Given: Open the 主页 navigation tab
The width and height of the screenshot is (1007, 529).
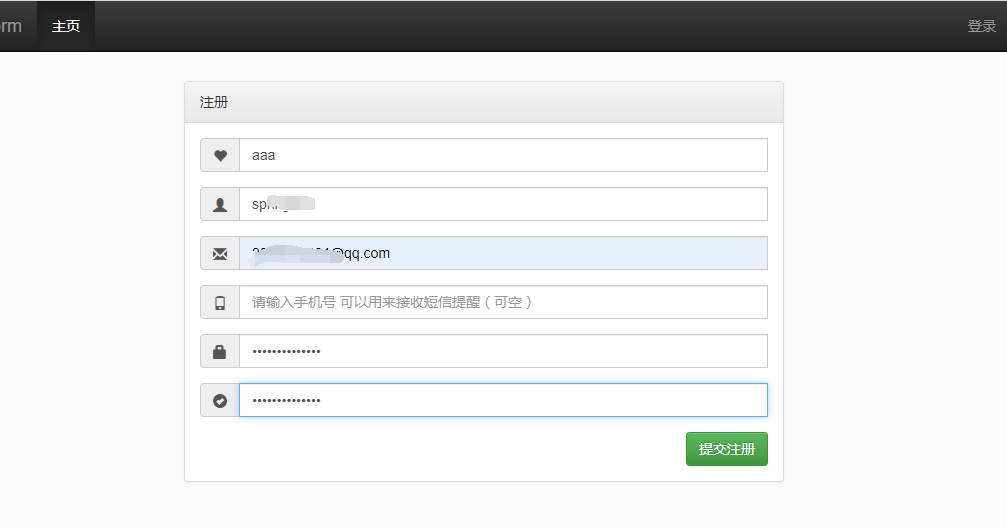Looking at the screenshot, I should point(66,26).
